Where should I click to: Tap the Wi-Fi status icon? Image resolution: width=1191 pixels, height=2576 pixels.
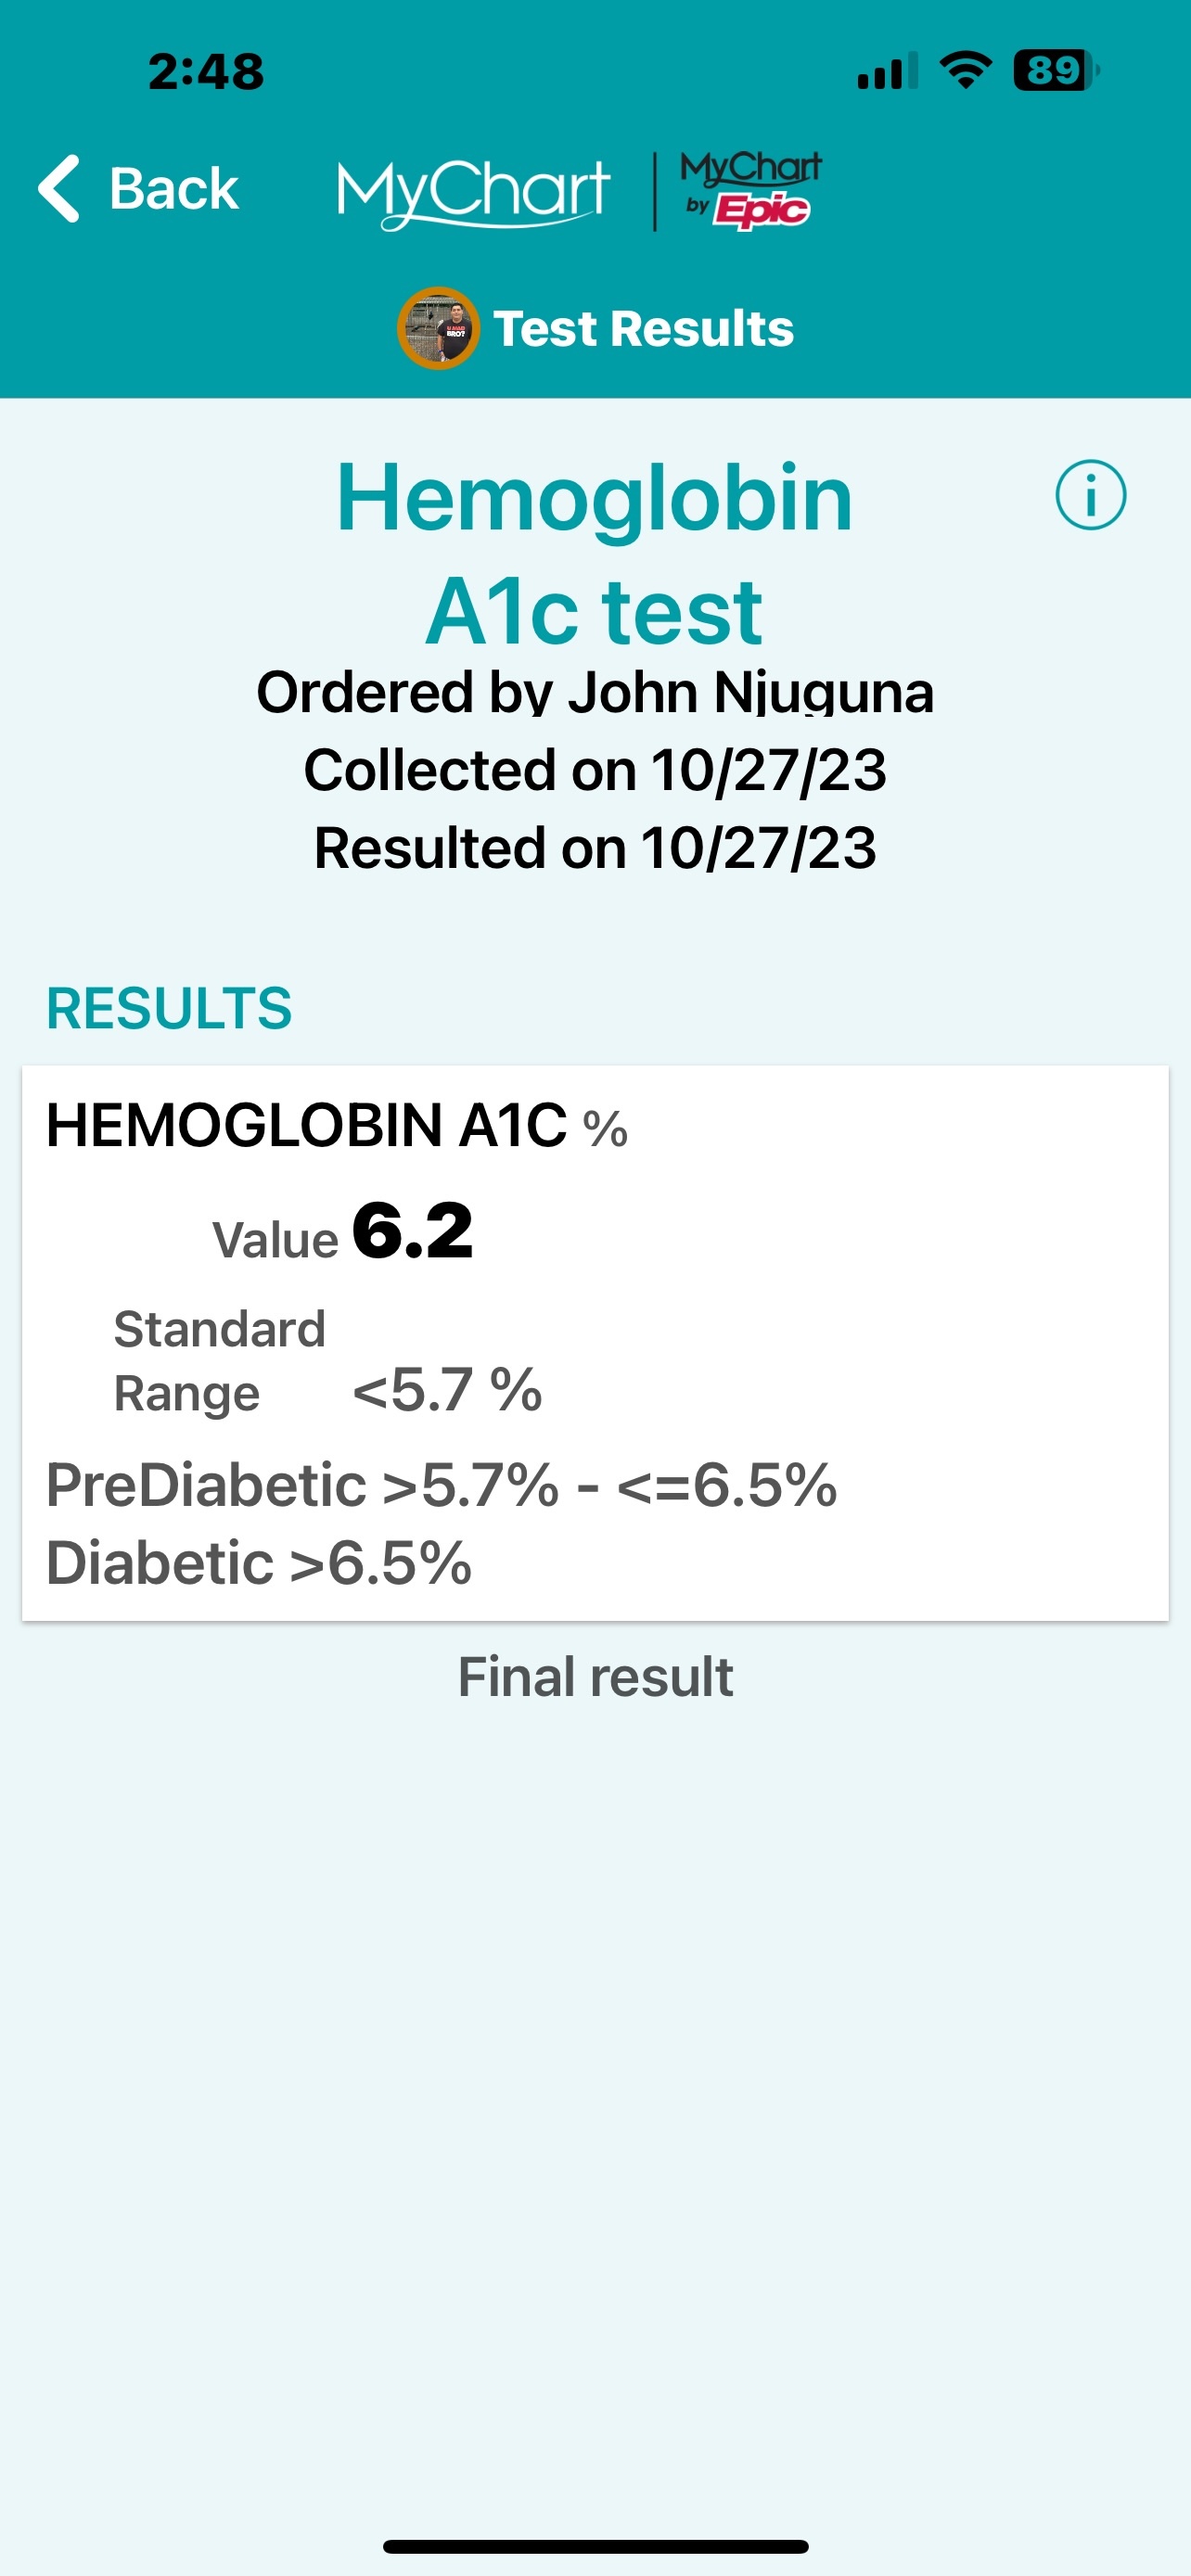click(x=965, y=71)
